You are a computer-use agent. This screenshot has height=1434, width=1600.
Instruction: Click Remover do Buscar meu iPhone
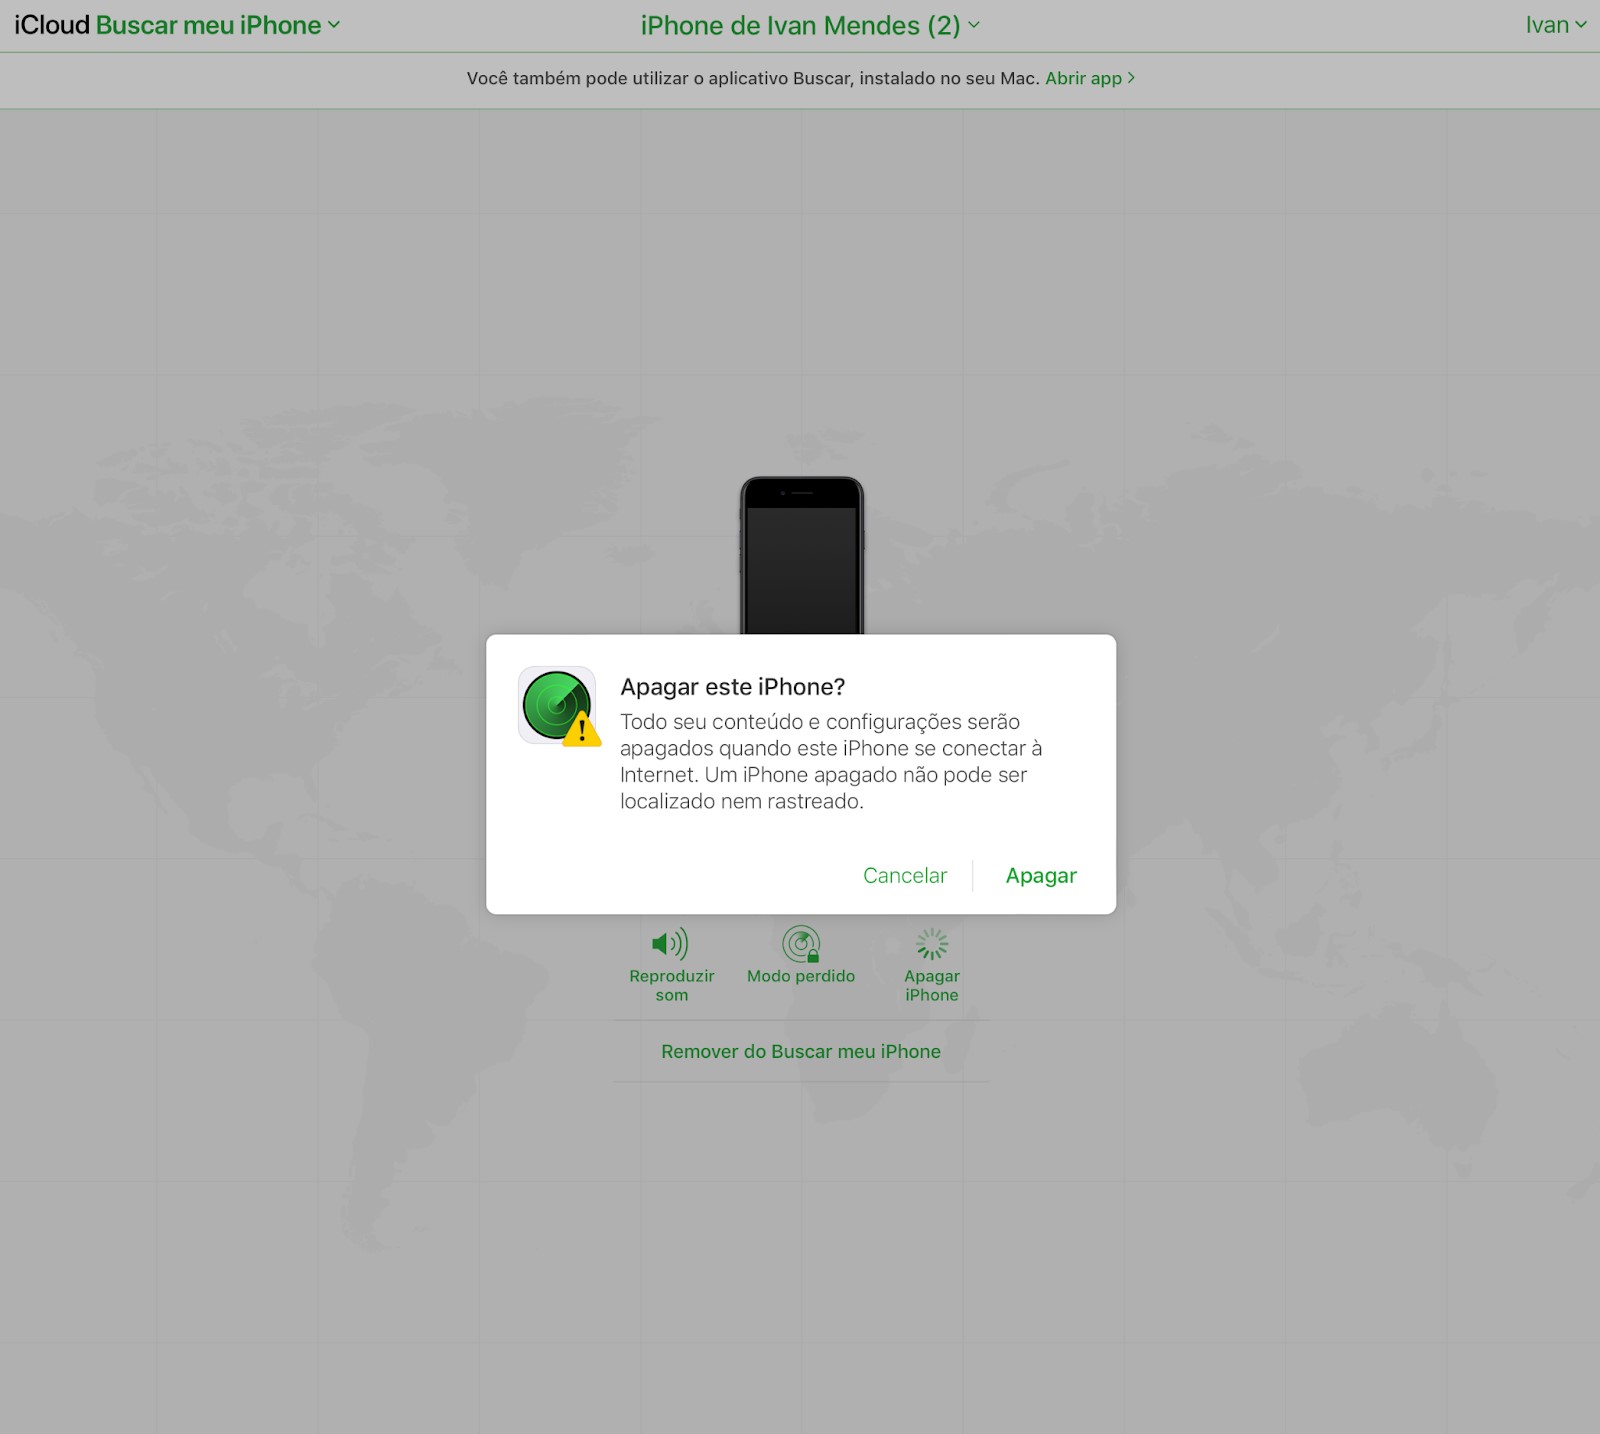(x=801, y=1051)
